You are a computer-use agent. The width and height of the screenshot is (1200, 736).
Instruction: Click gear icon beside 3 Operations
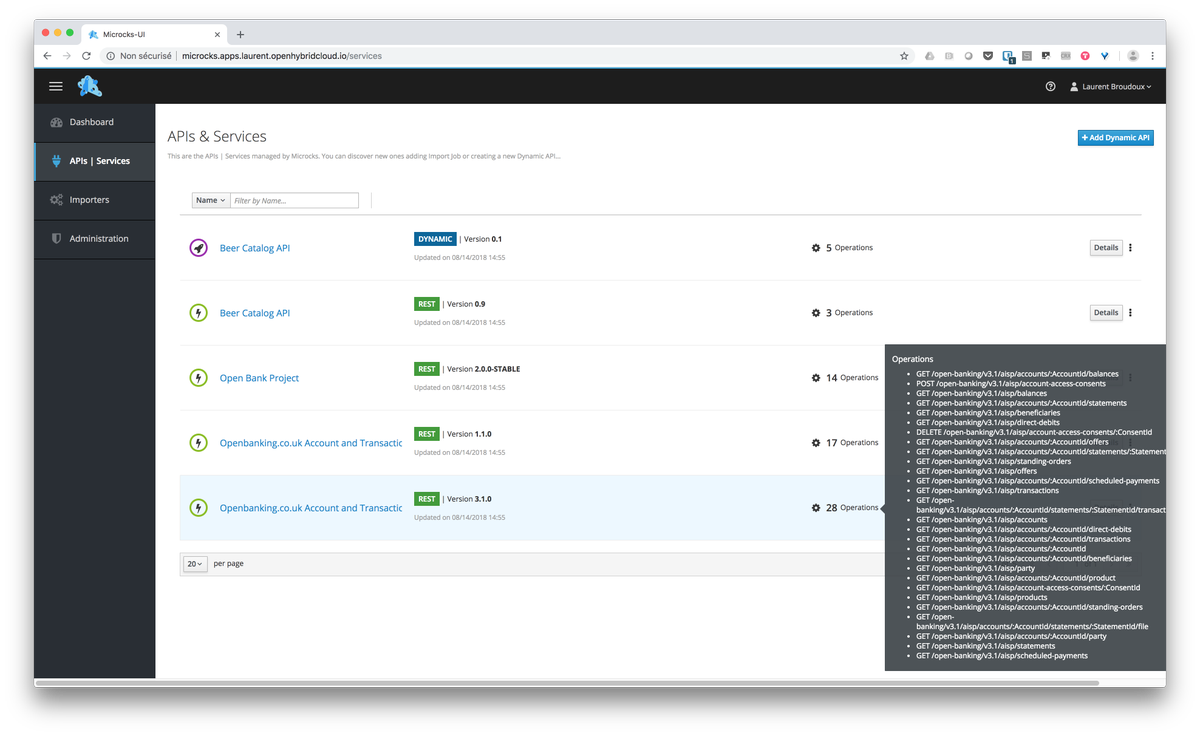816,313
